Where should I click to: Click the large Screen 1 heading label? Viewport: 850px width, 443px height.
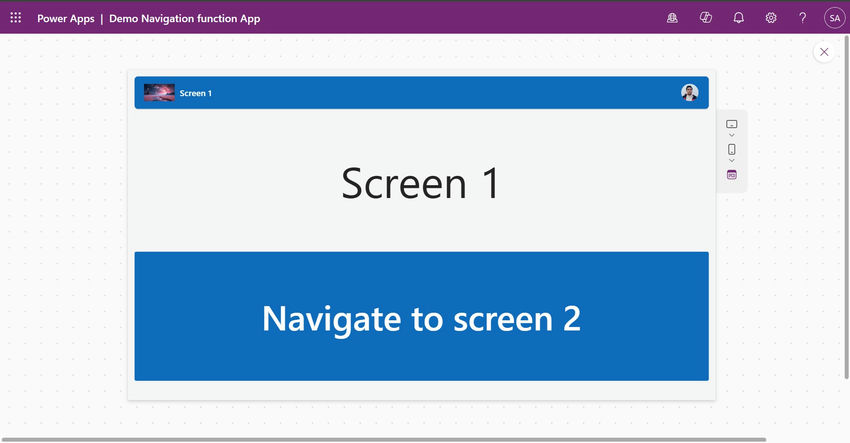point(420,184)
